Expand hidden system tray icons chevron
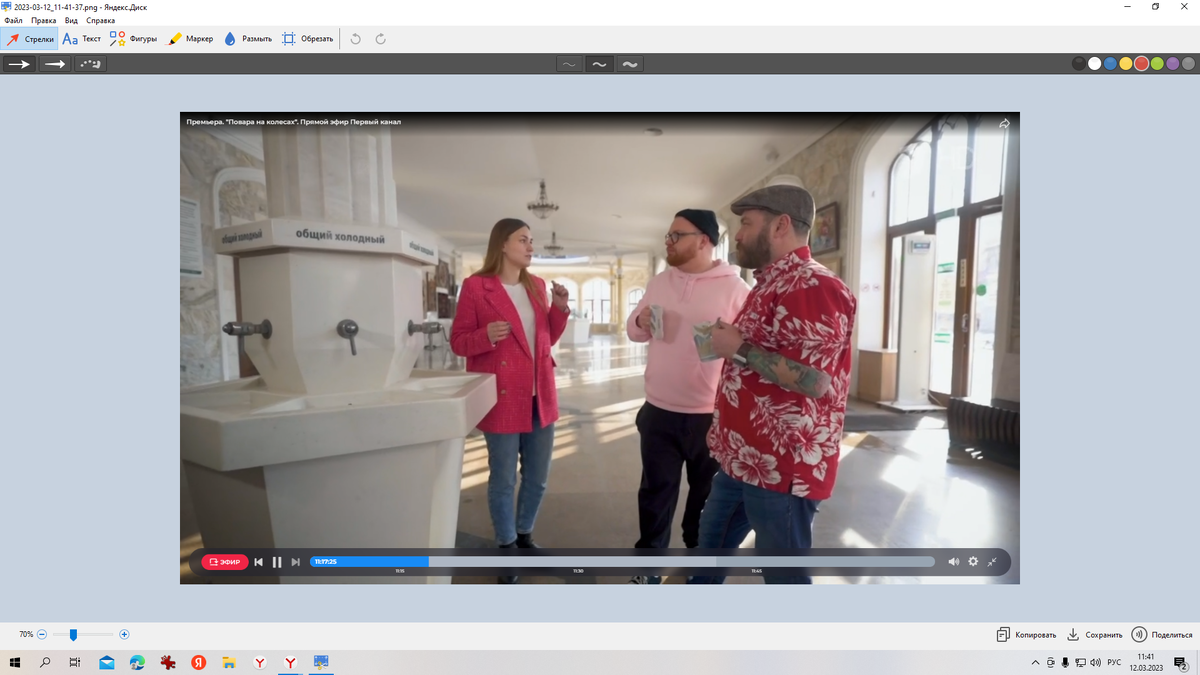Viewport: 1200px width, 675px height. point(1035,663)
